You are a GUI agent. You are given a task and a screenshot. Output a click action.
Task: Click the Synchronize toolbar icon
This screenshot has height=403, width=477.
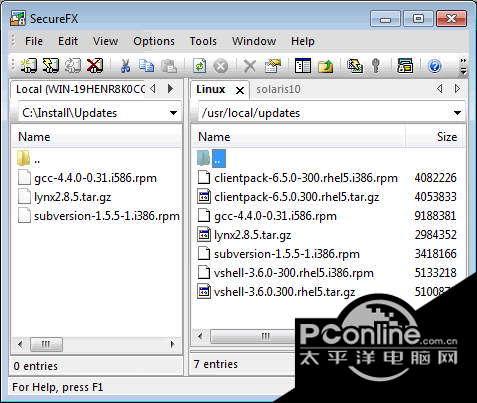(x=355, y=65)
